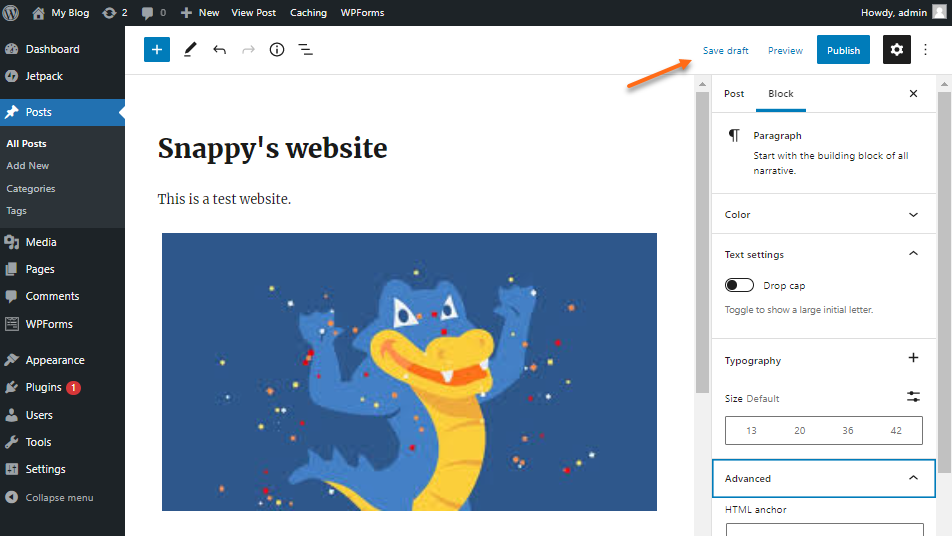The image size is (952, 536).
Task: Open the comments bubble in admin bar
Action: coord(154,12)
